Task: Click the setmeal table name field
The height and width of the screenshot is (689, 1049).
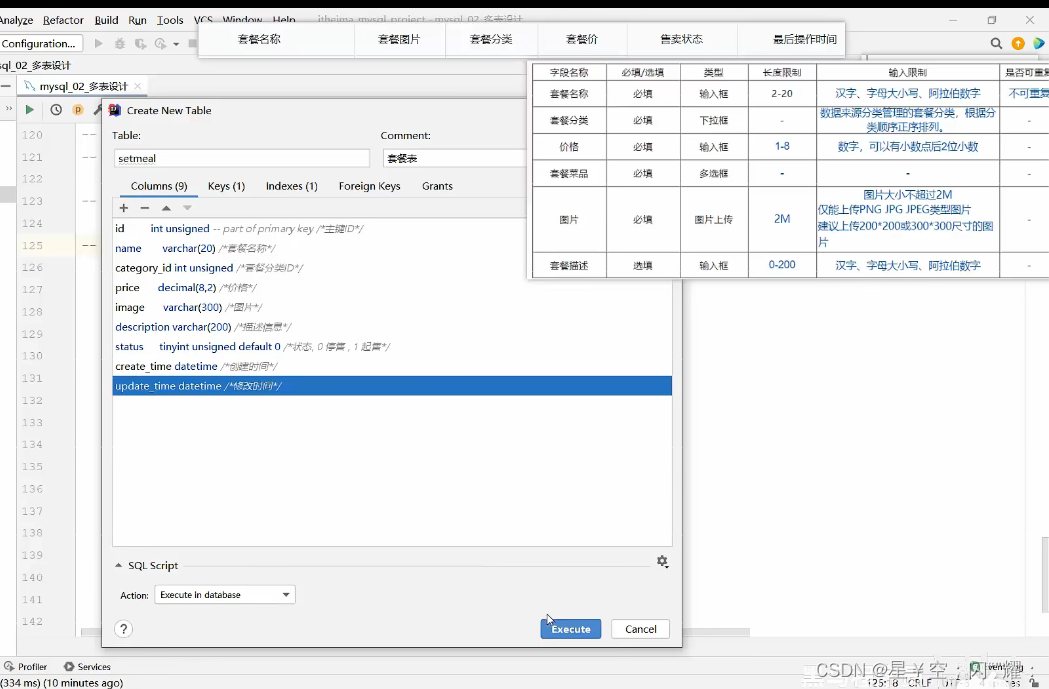Action: pos(241,157)
